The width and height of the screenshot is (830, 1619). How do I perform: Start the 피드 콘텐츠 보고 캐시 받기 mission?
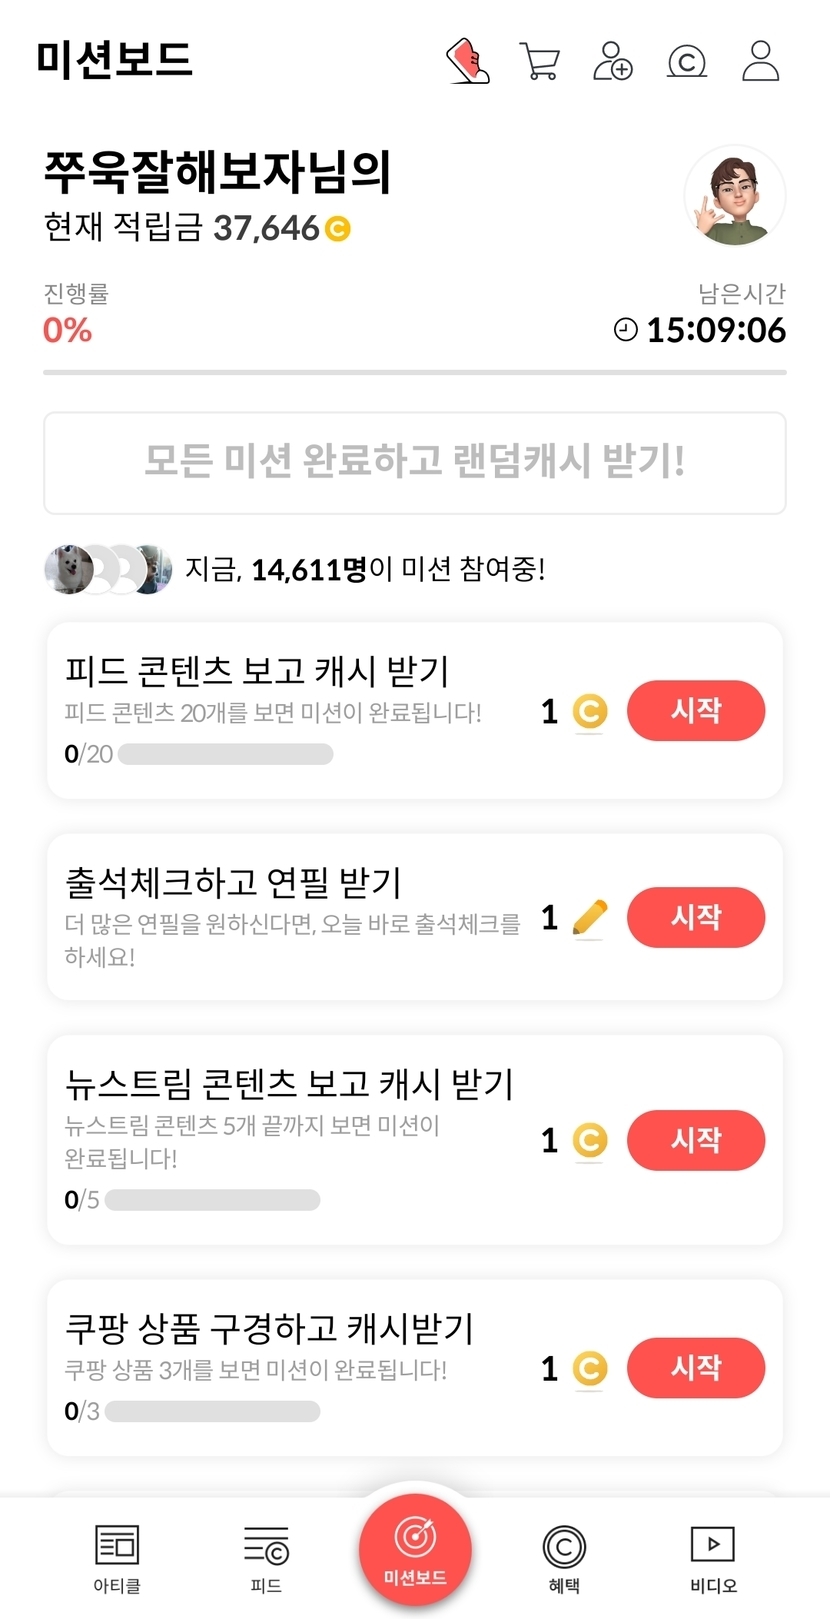pos(696,711)
